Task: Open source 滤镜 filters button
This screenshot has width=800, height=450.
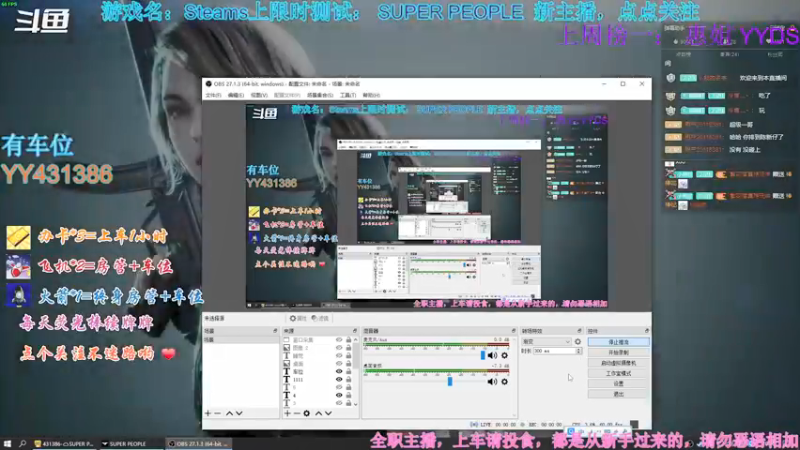Action: click(320, 318)
